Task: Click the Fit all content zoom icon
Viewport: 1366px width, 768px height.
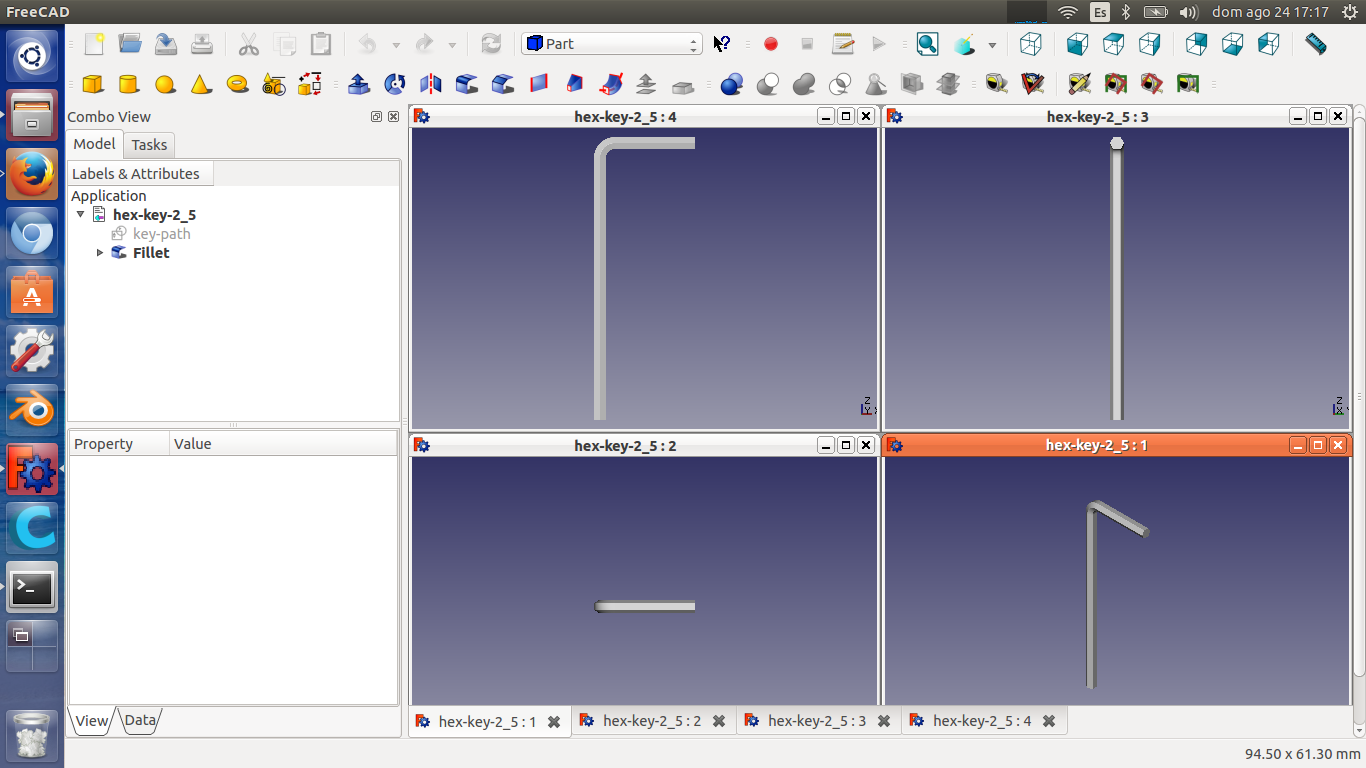Action: click(927, 44)
